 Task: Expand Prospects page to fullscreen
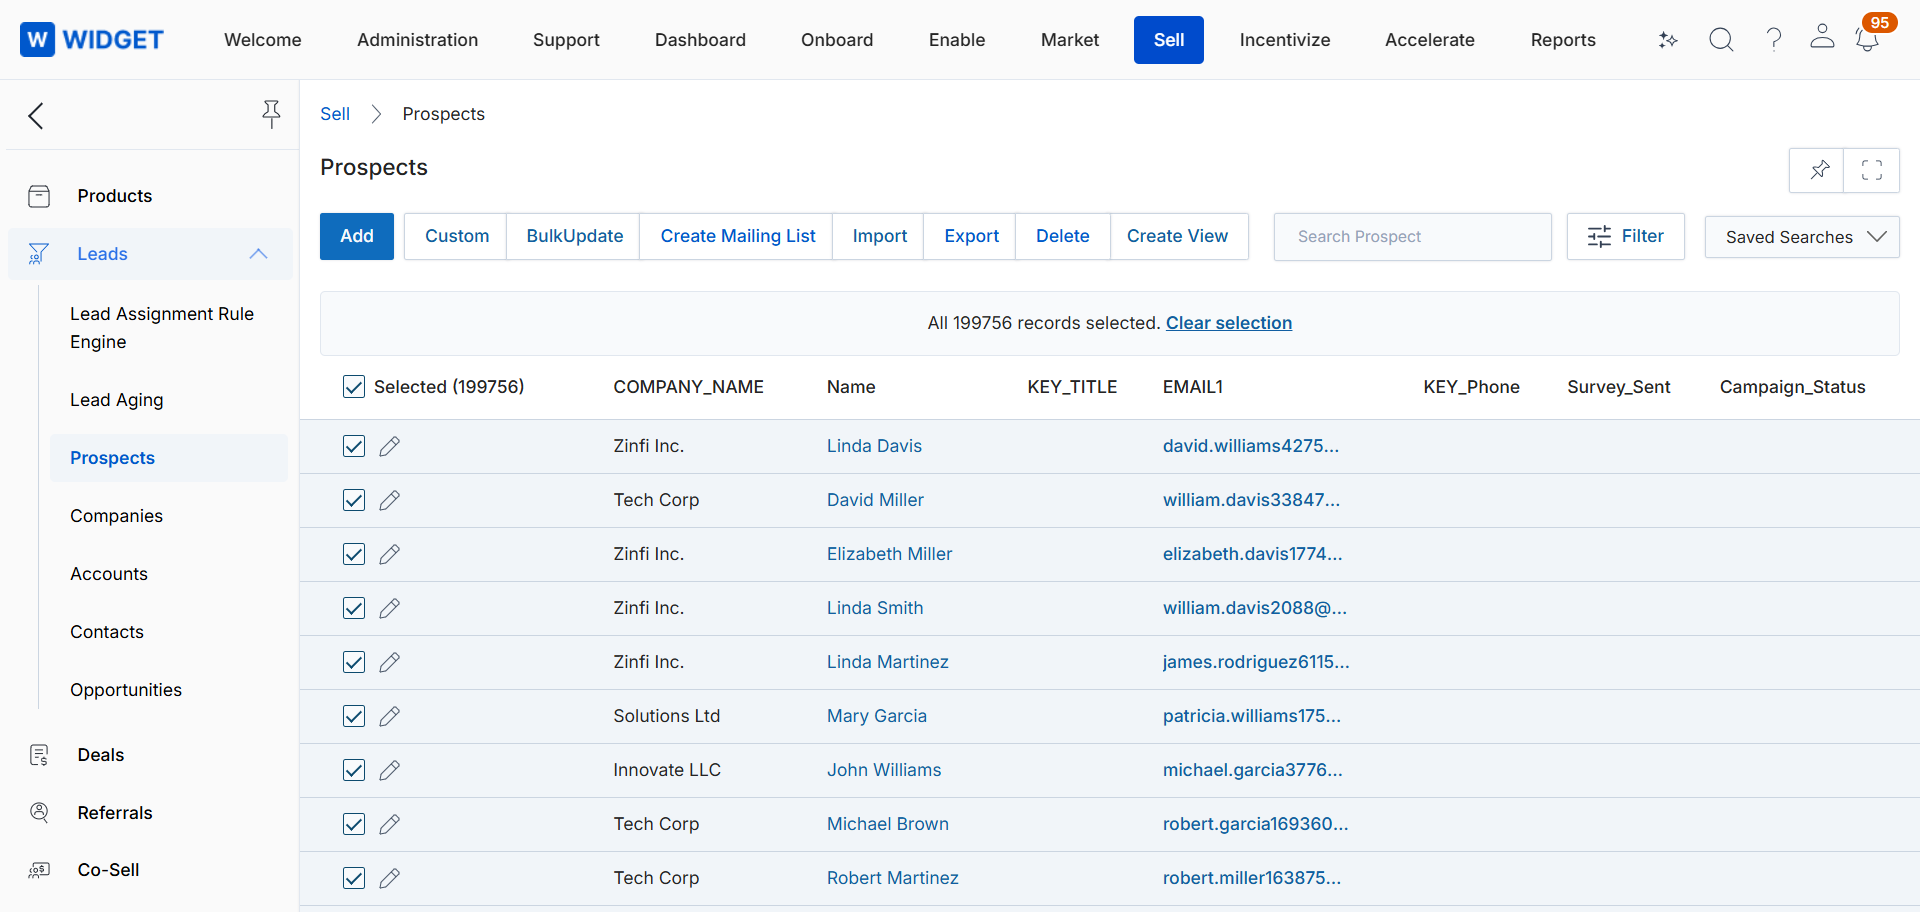pos(1872,170)
